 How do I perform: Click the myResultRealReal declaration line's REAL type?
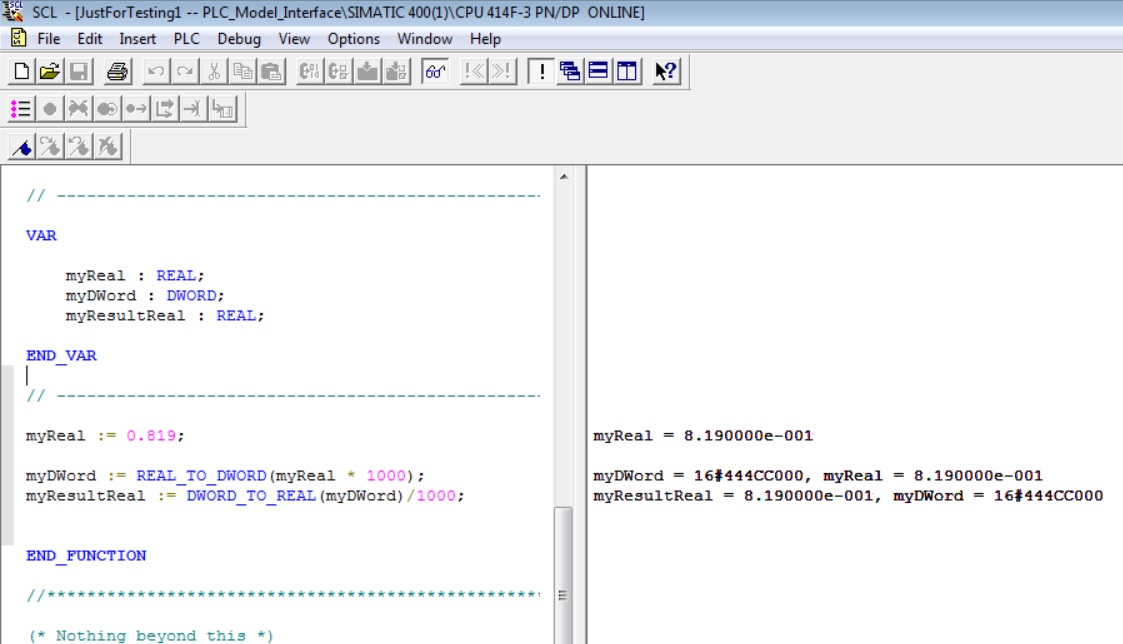point(236,316)
